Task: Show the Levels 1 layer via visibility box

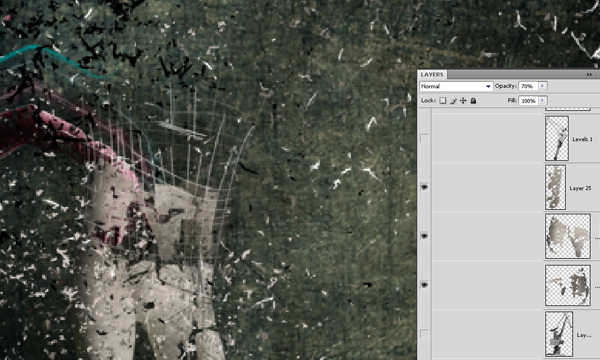Action: [x=424, y=138]
